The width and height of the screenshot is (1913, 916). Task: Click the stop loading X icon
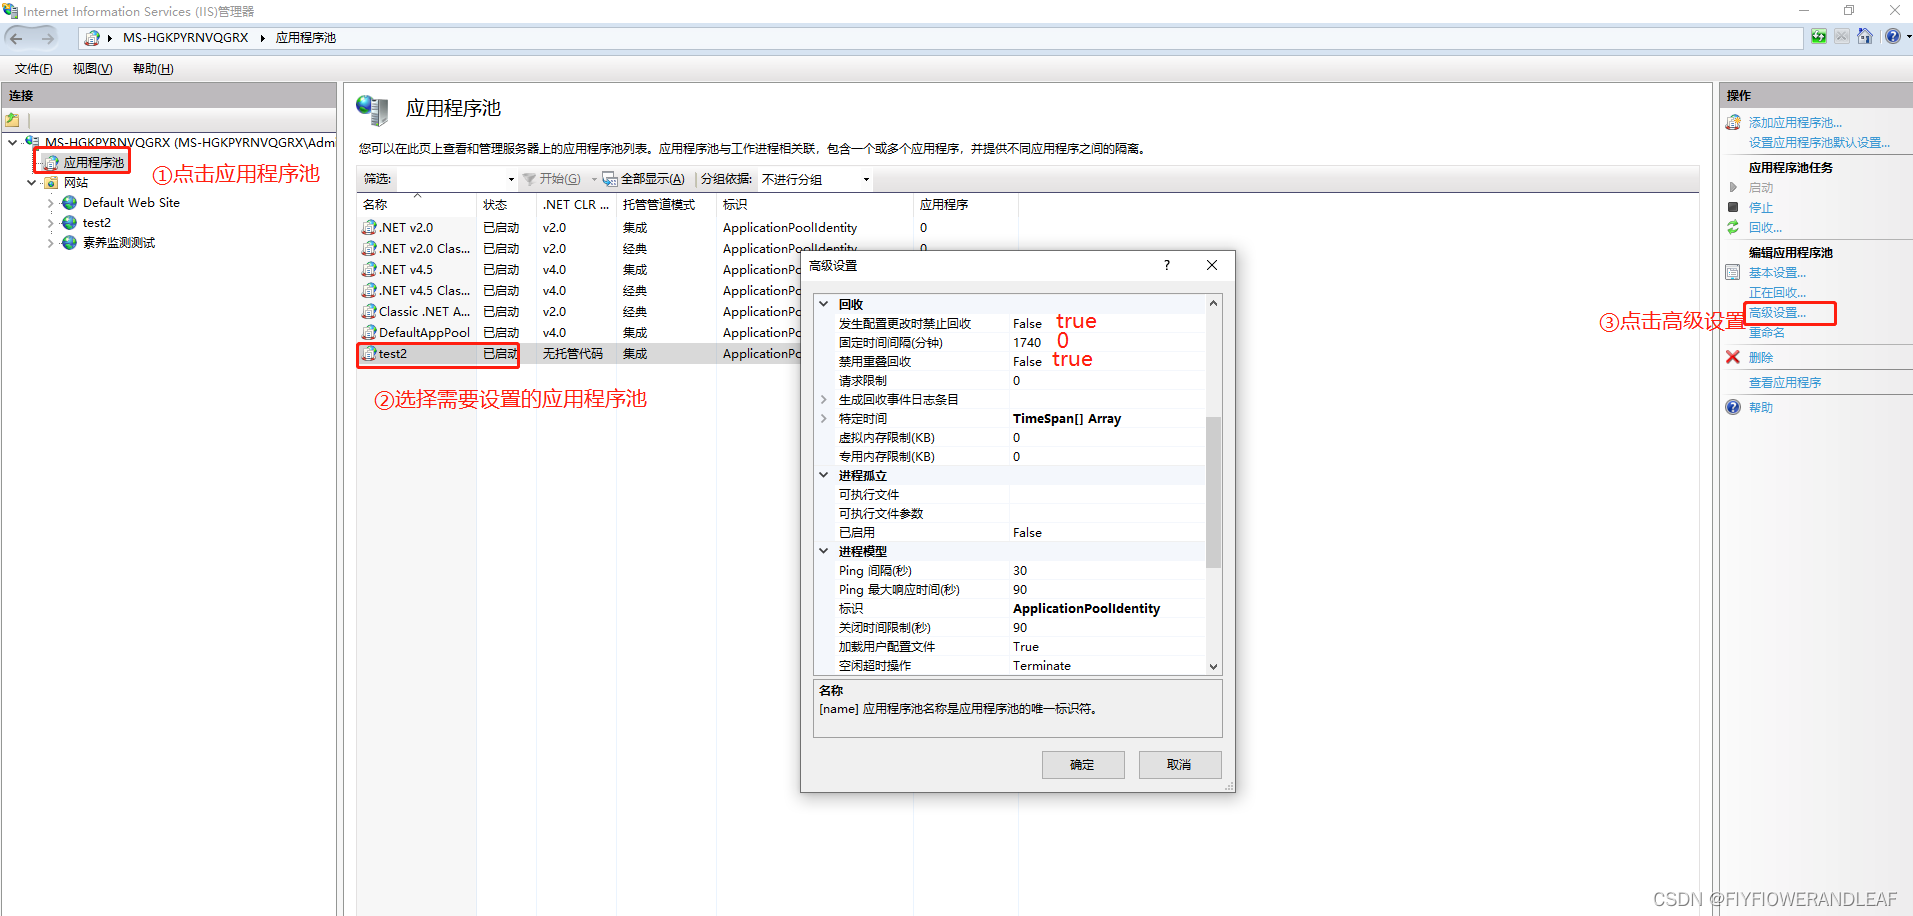tap(1842, 37)
